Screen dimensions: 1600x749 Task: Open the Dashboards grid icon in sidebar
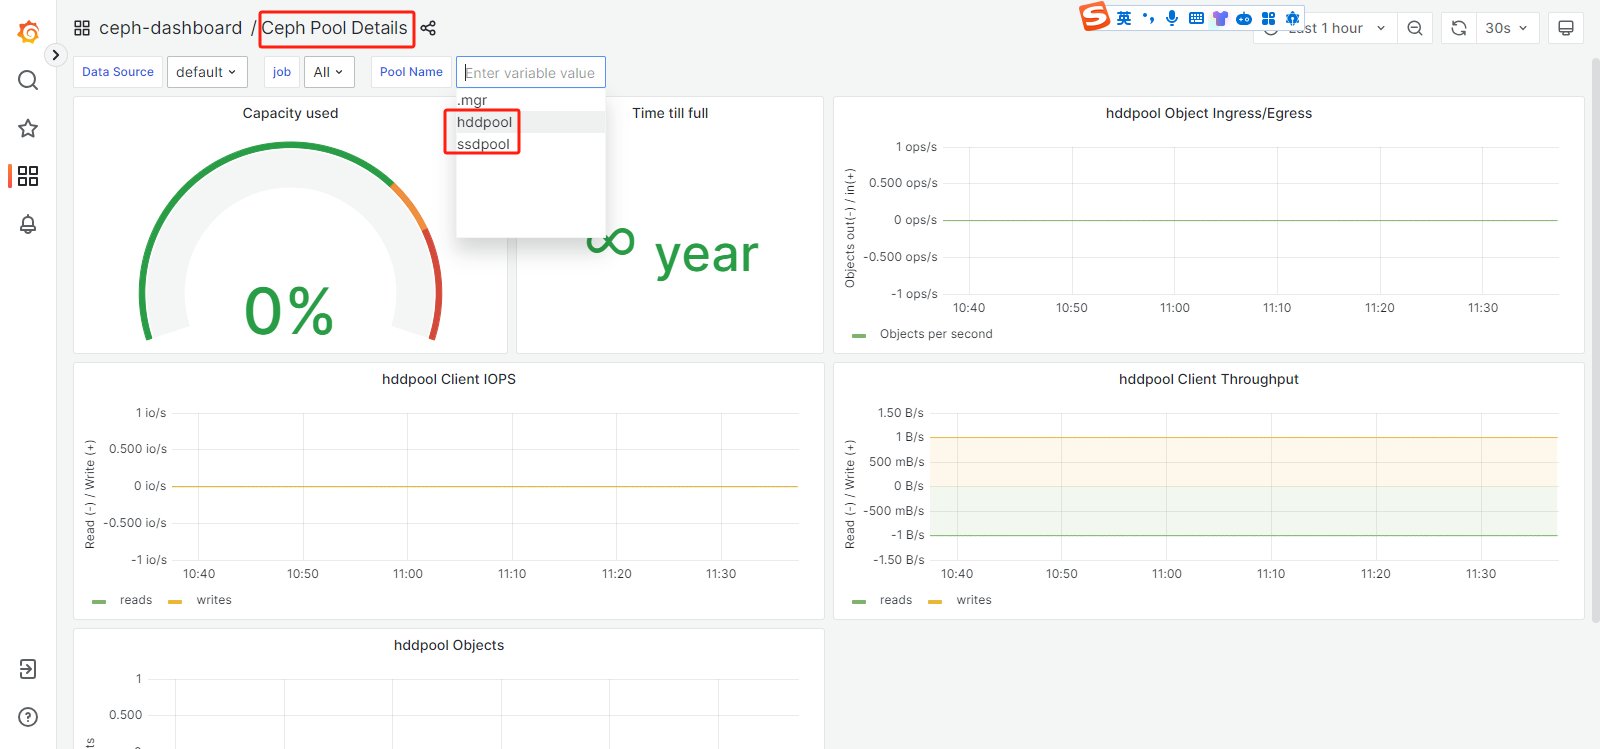coord(28,176)
